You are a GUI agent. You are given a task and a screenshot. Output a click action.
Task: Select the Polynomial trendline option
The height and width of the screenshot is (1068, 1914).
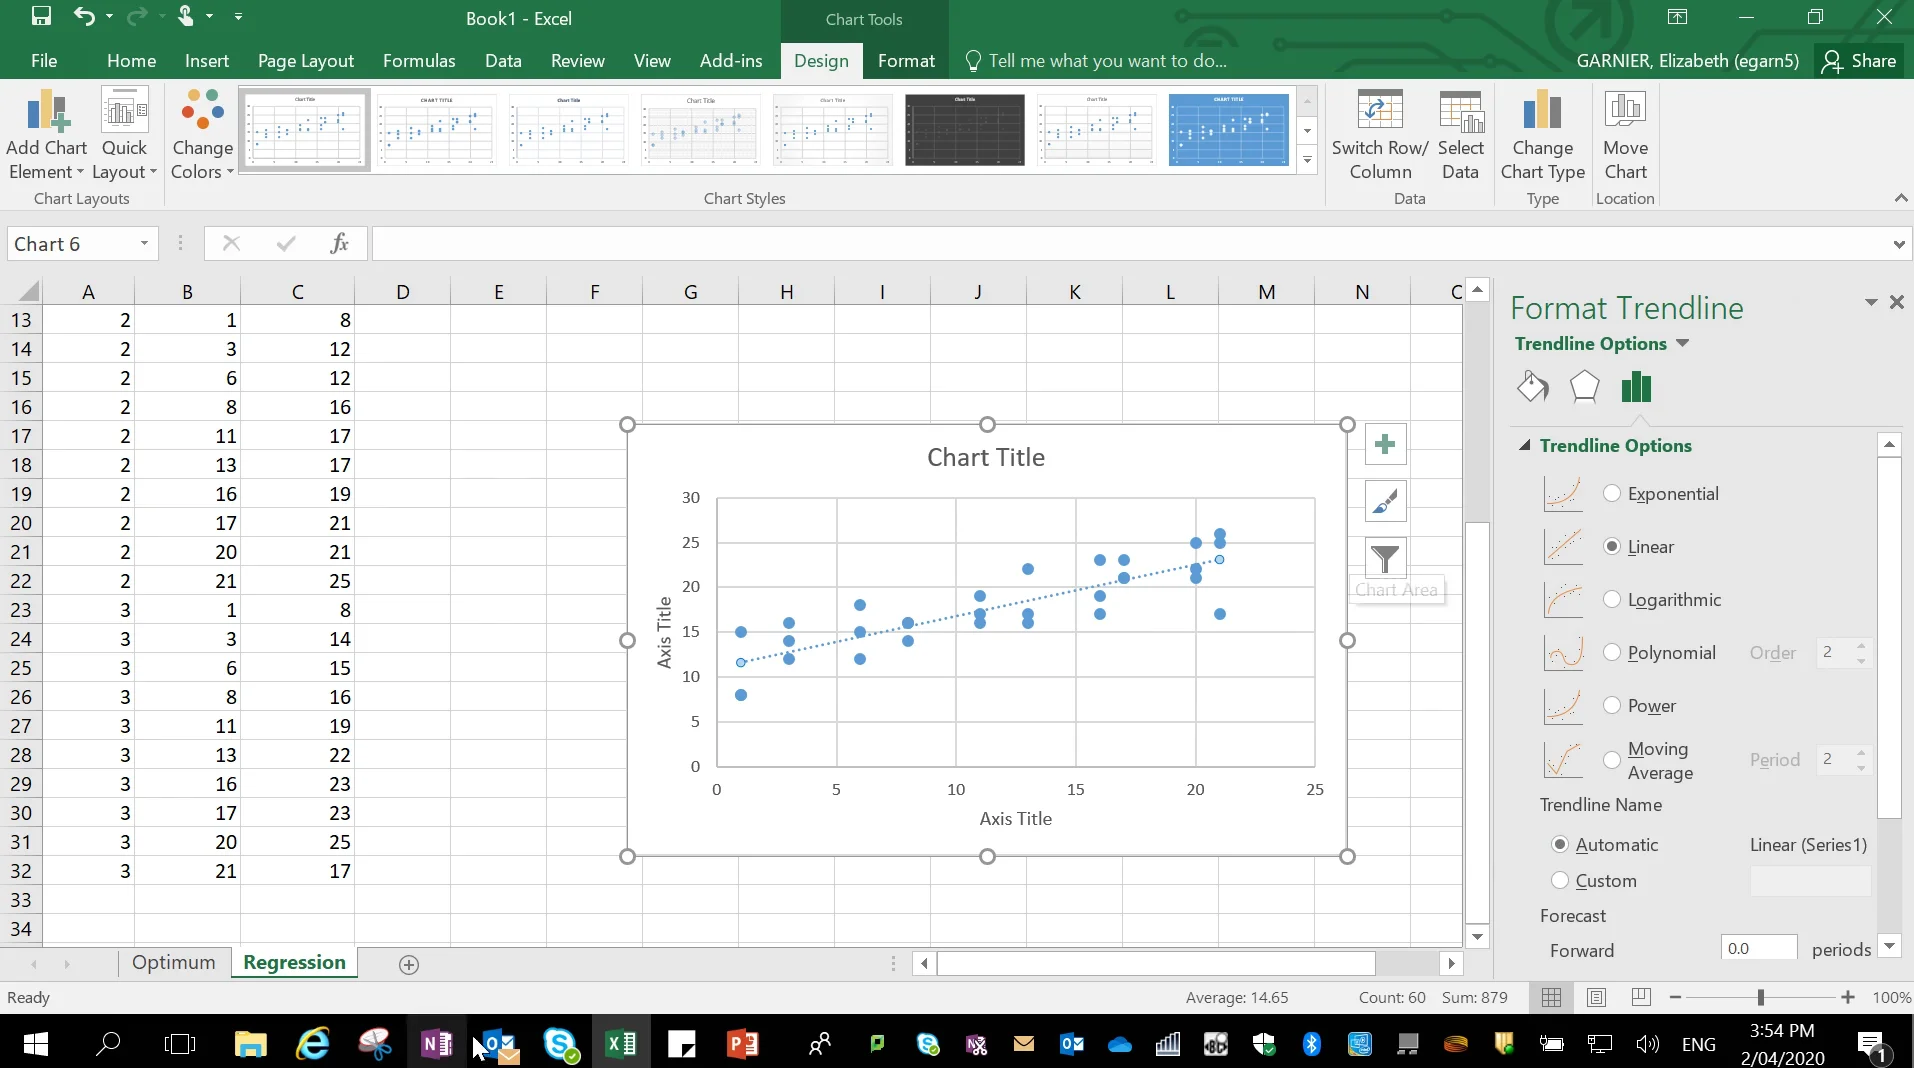pos(1612,652)
